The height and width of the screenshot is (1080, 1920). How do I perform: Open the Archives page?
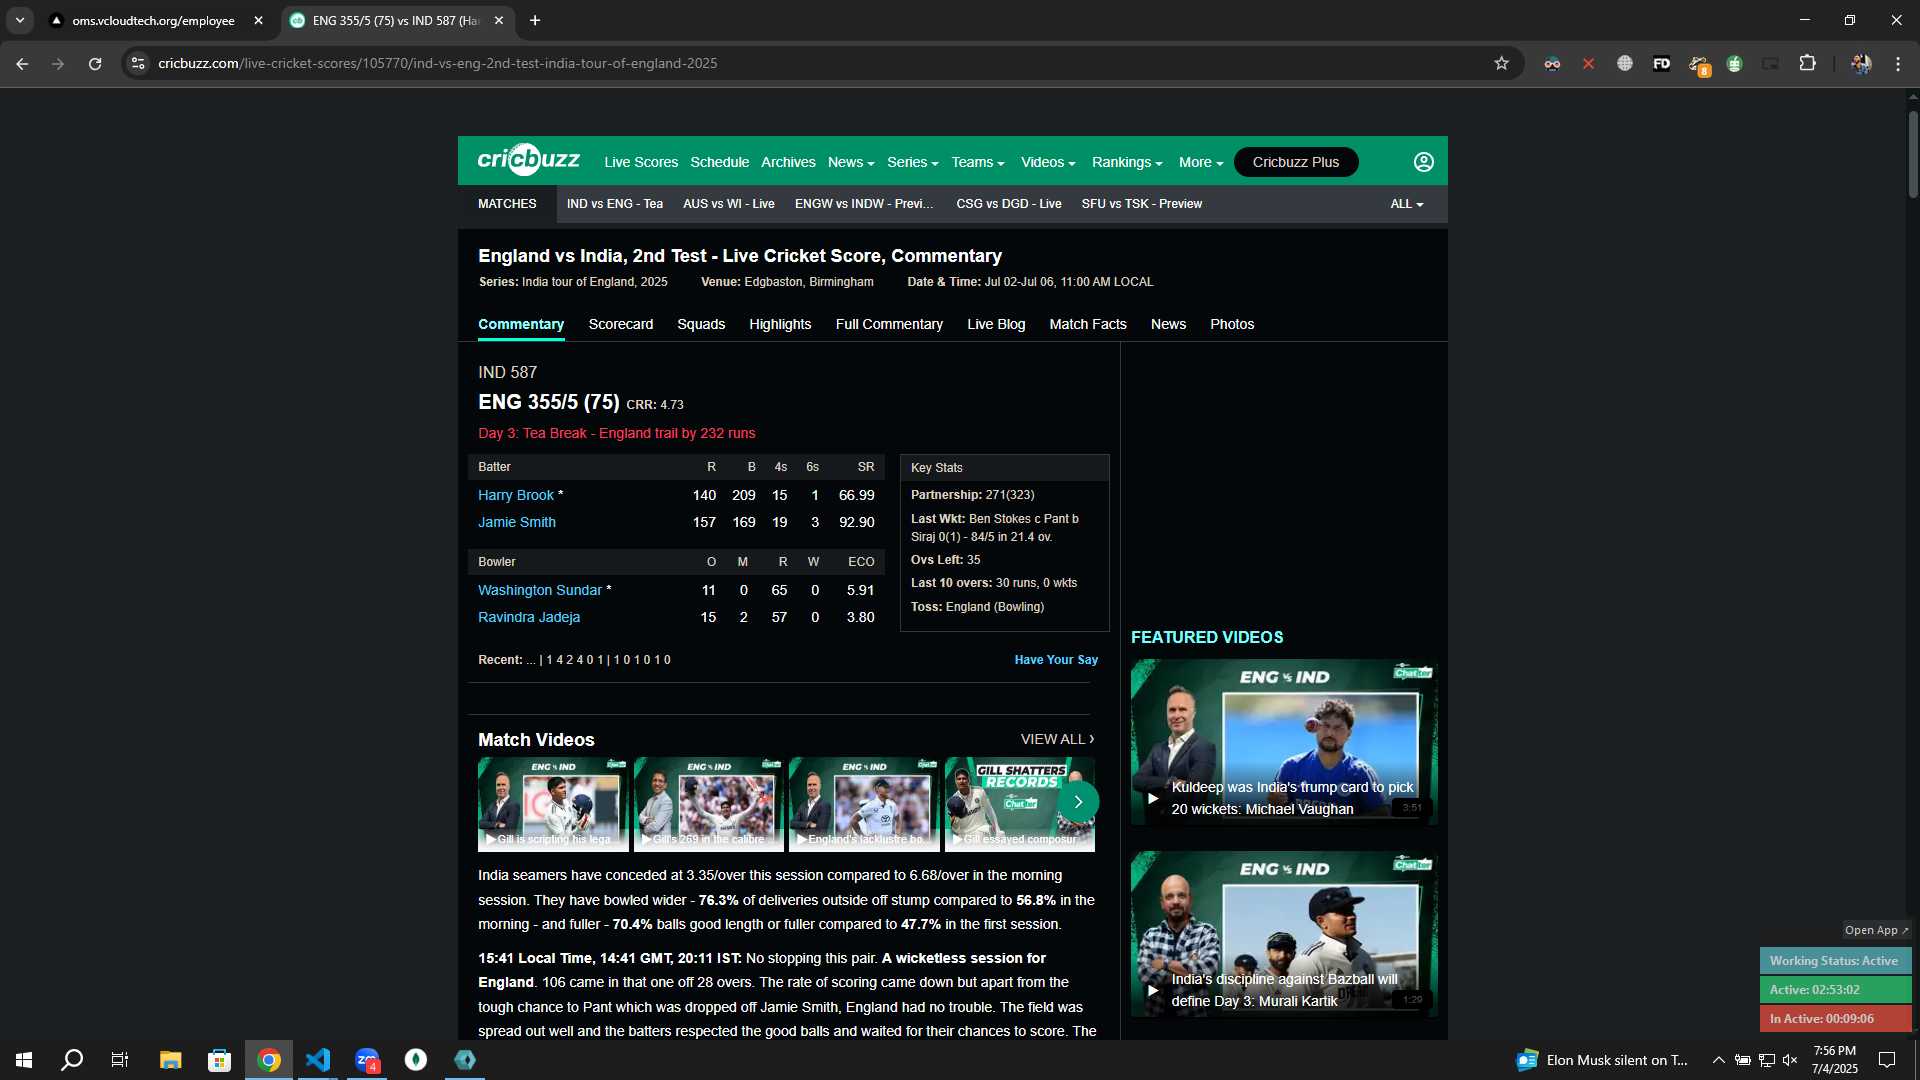788,162
